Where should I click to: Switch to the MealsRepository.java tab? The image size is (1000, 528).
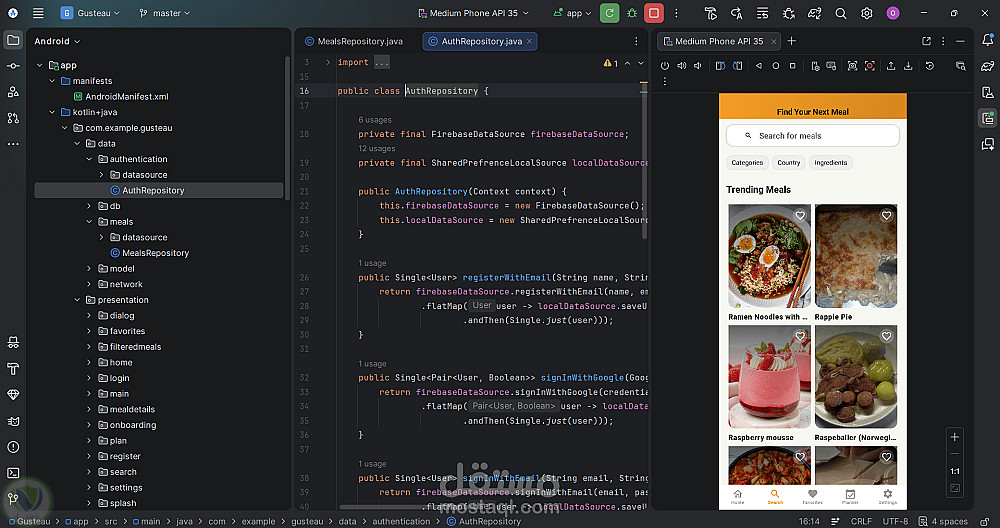[353, 41]
